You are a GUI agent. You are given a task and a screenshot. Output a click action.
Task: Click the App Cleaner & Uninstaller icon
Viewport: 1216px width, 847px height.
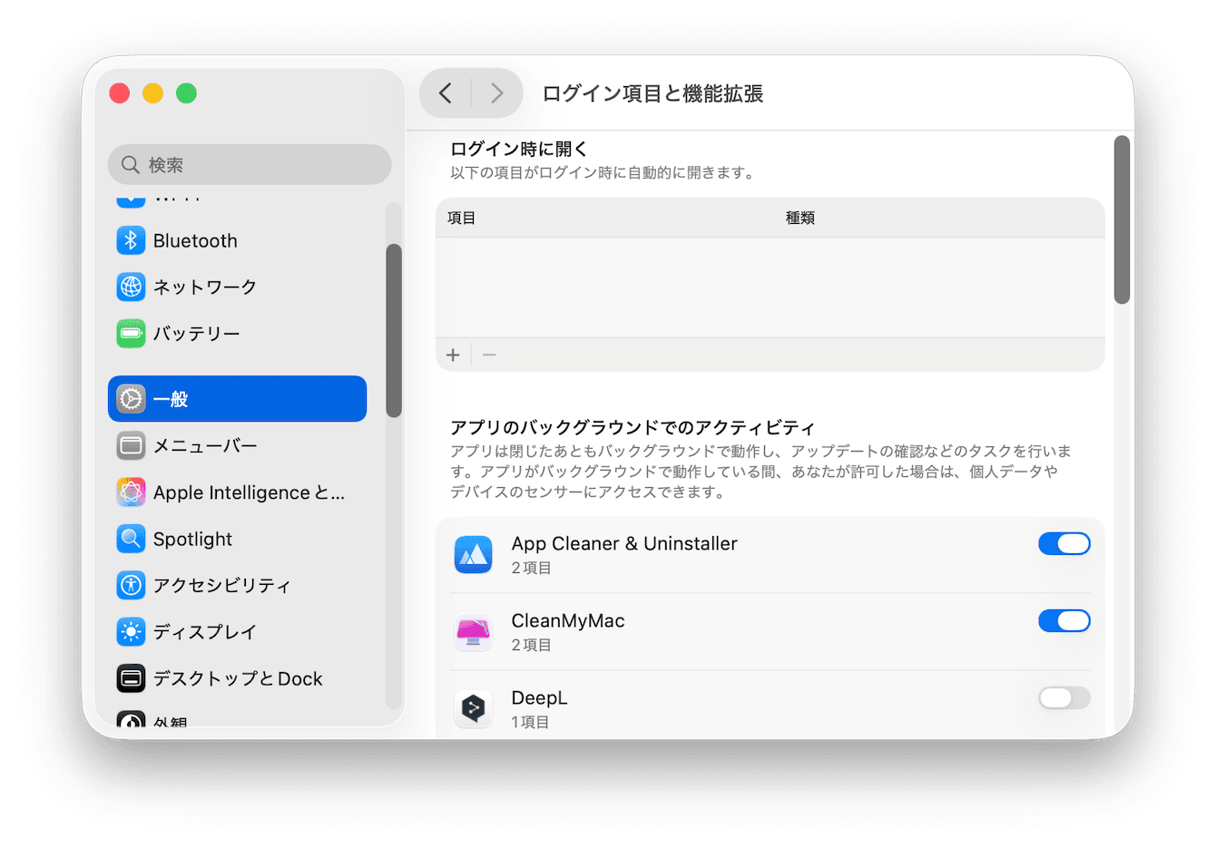(473, 553)
